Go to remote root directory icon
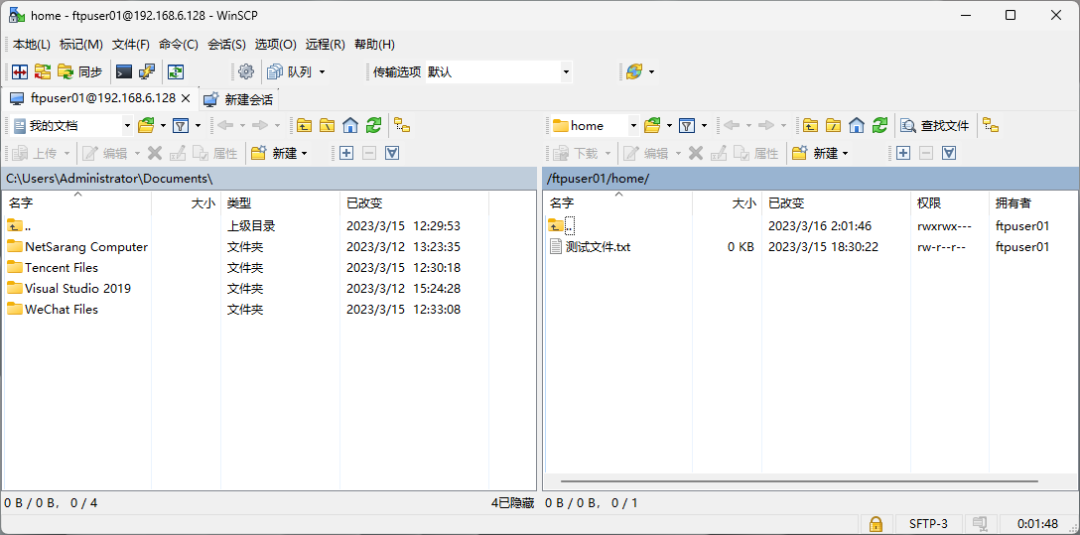The image size is (1080, 535). (x=833, y=125)
